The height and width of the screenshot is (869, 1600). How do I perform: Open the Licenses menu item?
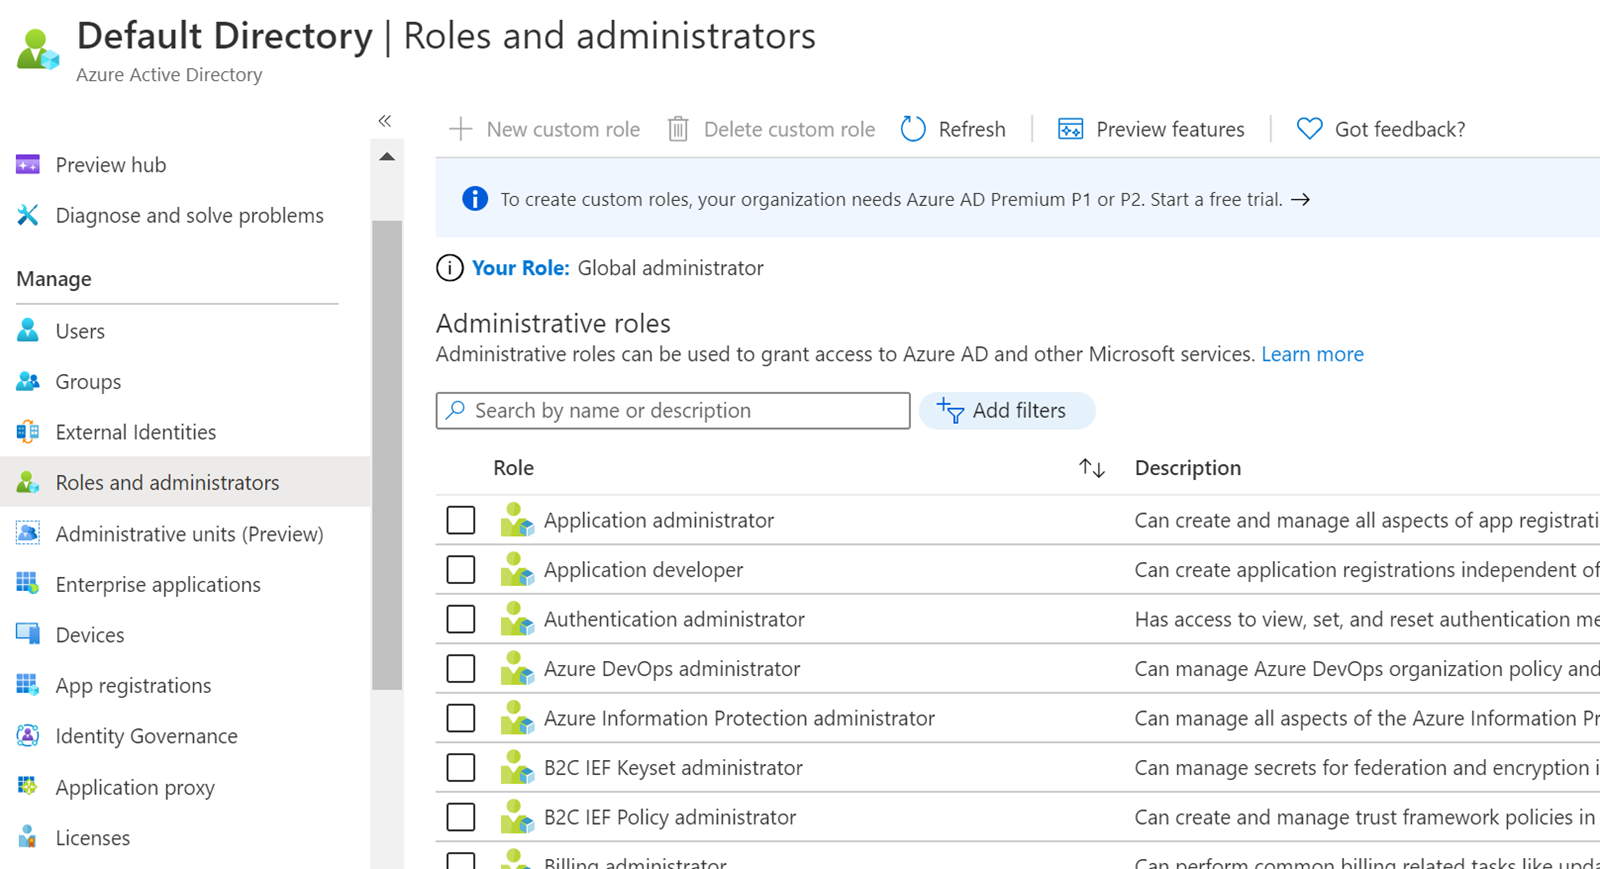[92, 838]
